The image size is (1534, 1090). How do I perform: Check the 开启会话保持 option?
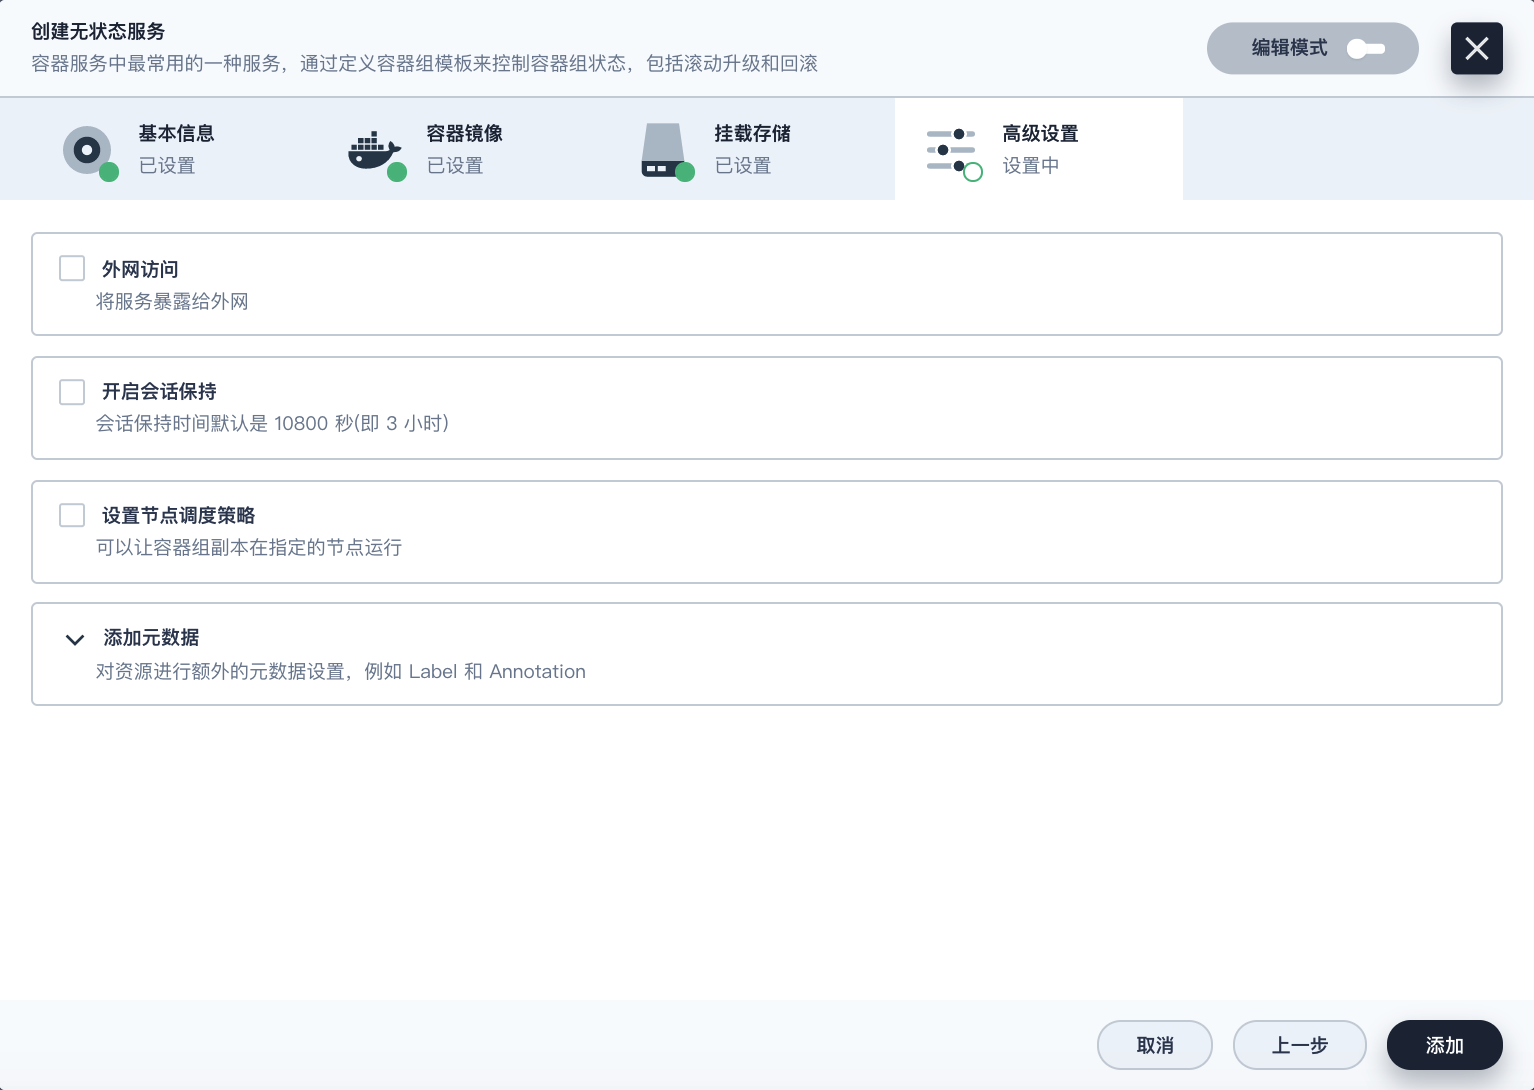pos(72,392)
